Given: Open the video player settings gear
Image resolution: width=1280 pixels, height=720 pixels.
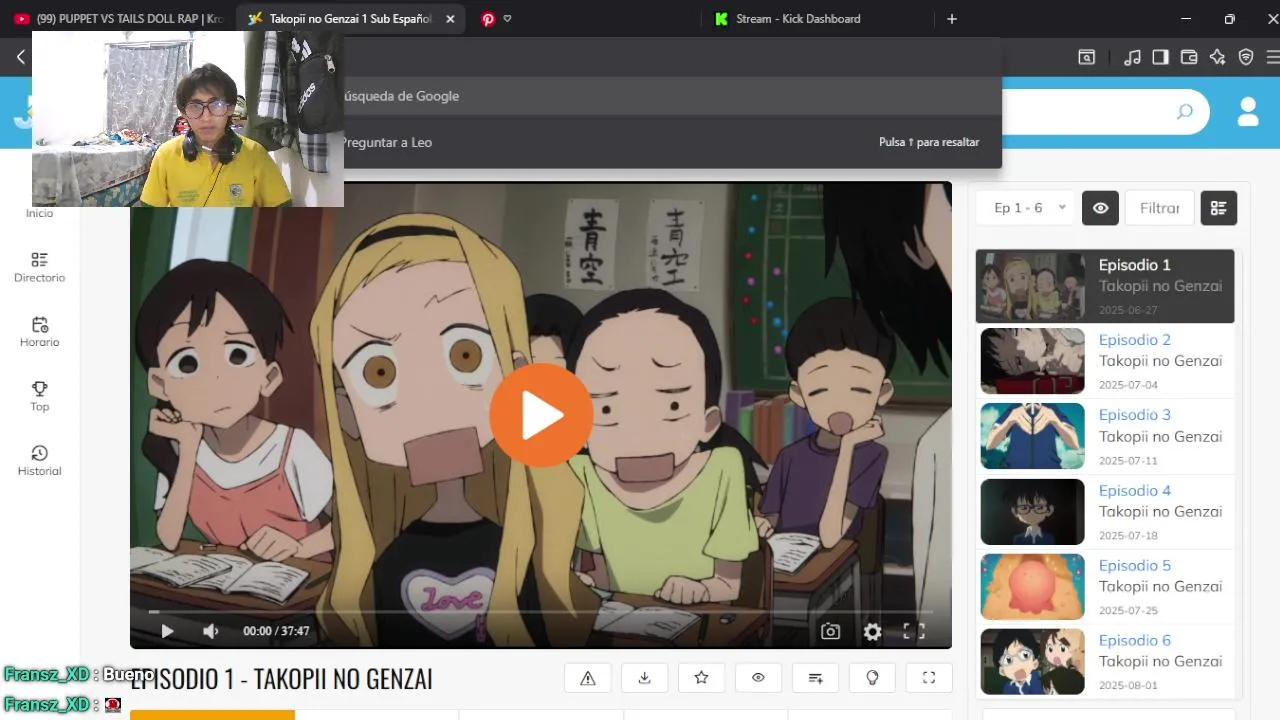Looking at the screenshot, I should pyautogui.click(x=872, y=631).
